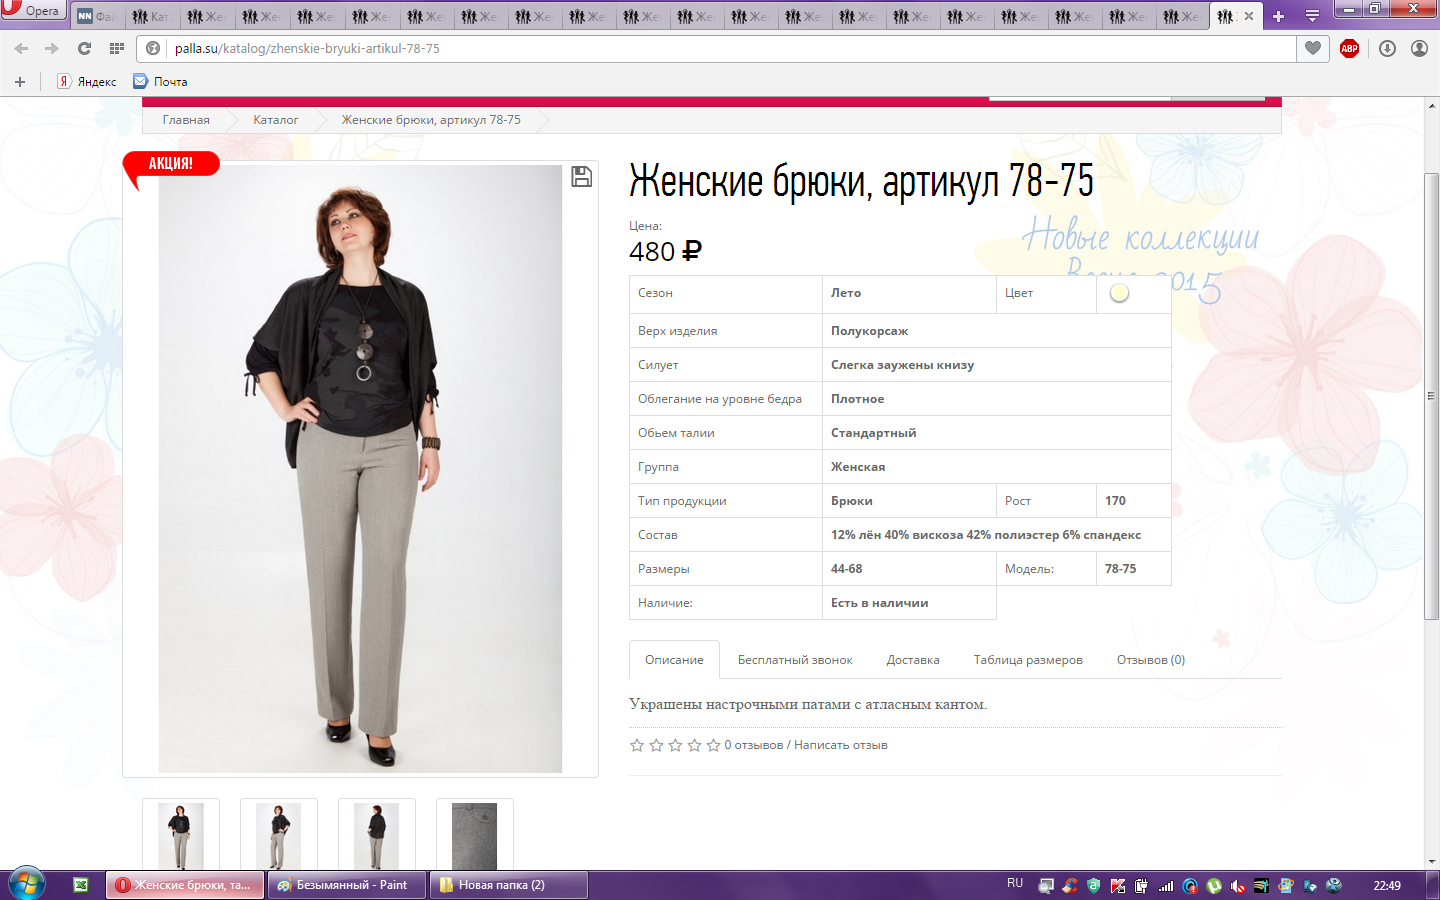Open the Яндекс bookmark

click(87, 82)
